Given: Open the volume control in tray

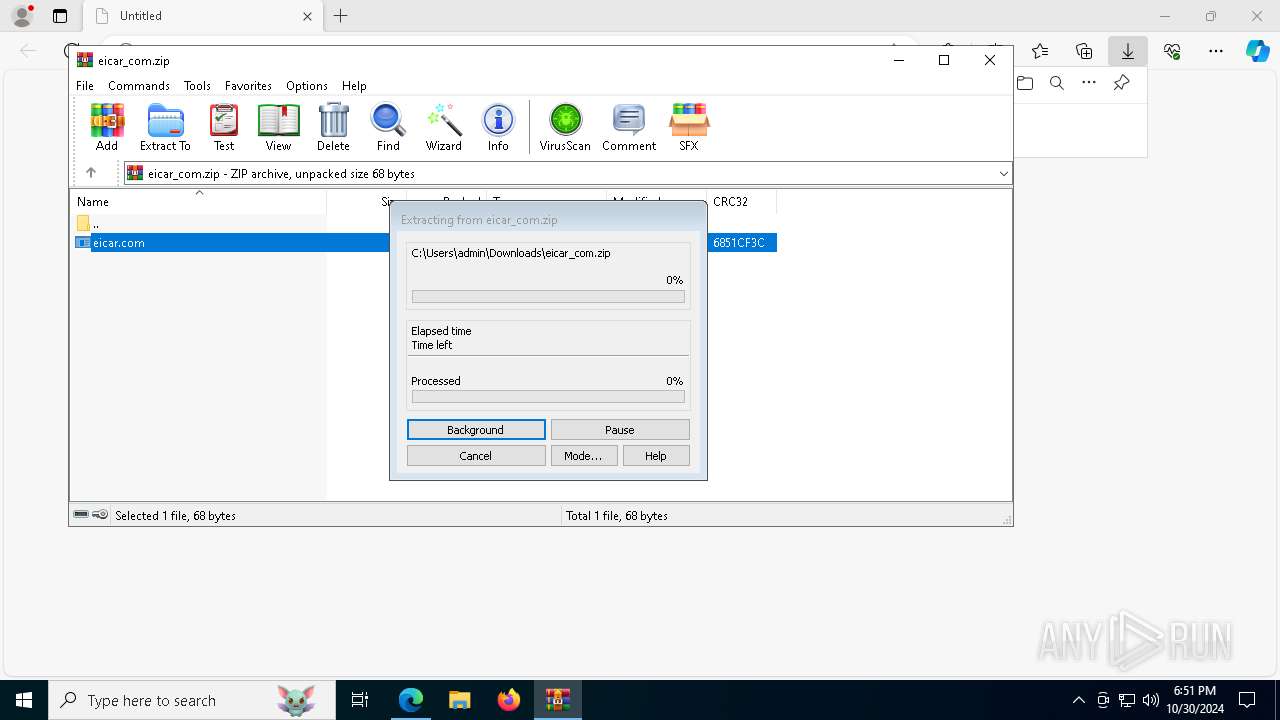Looking at the screenshot, I should coord(1151,700).
